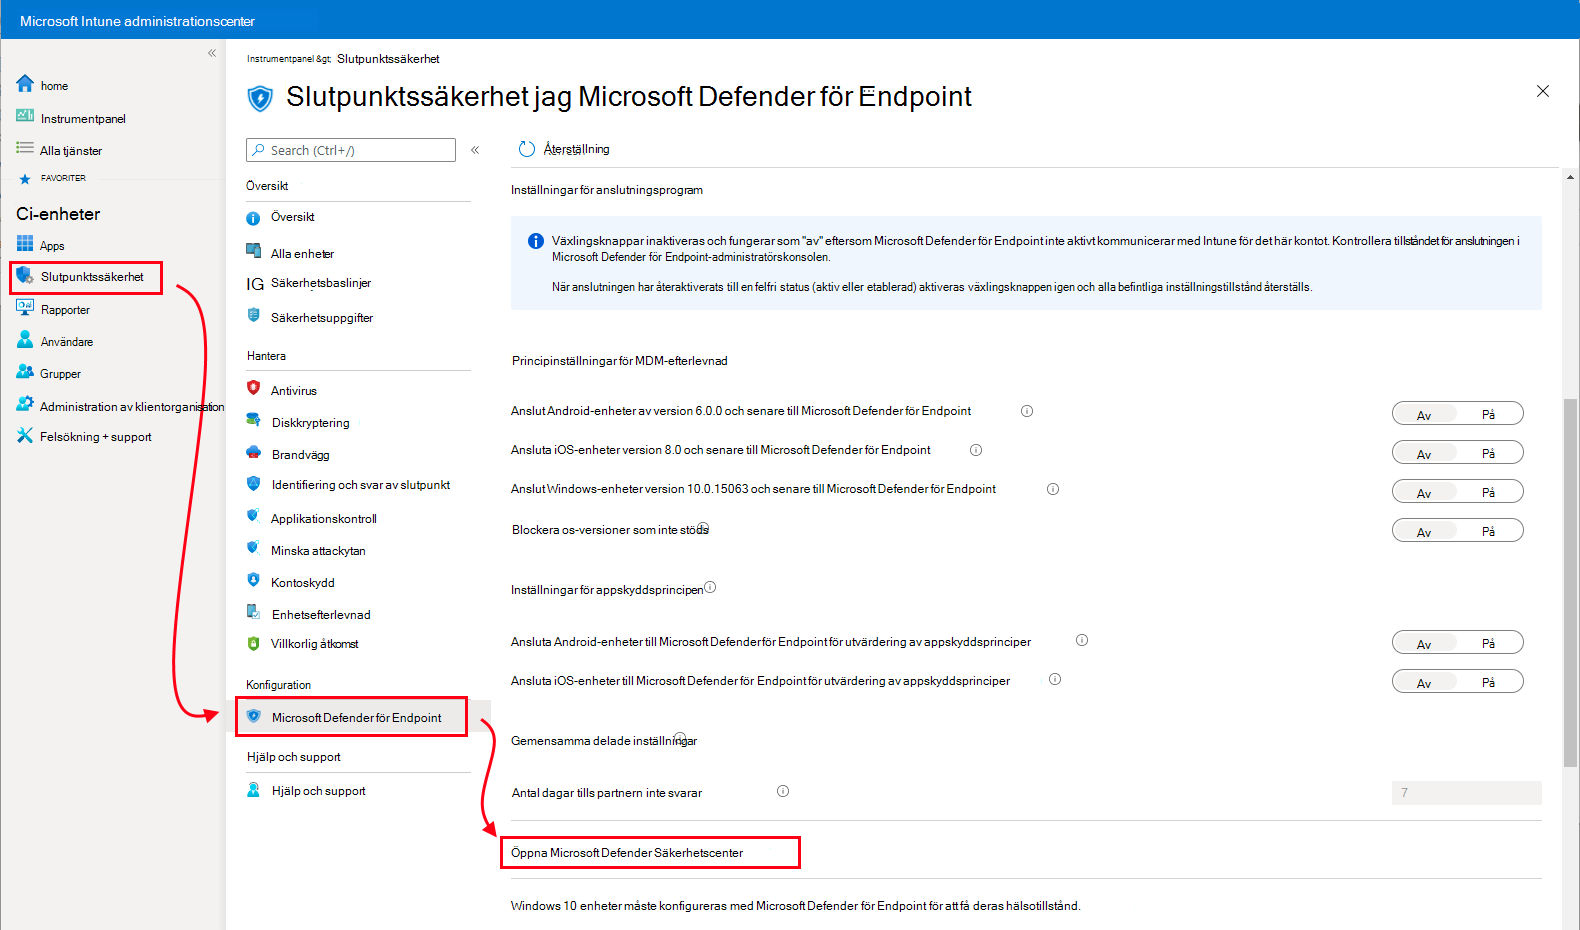Click the Grupper people icon
Viewport: 1580px width, 930px height.
coord(25,372)
